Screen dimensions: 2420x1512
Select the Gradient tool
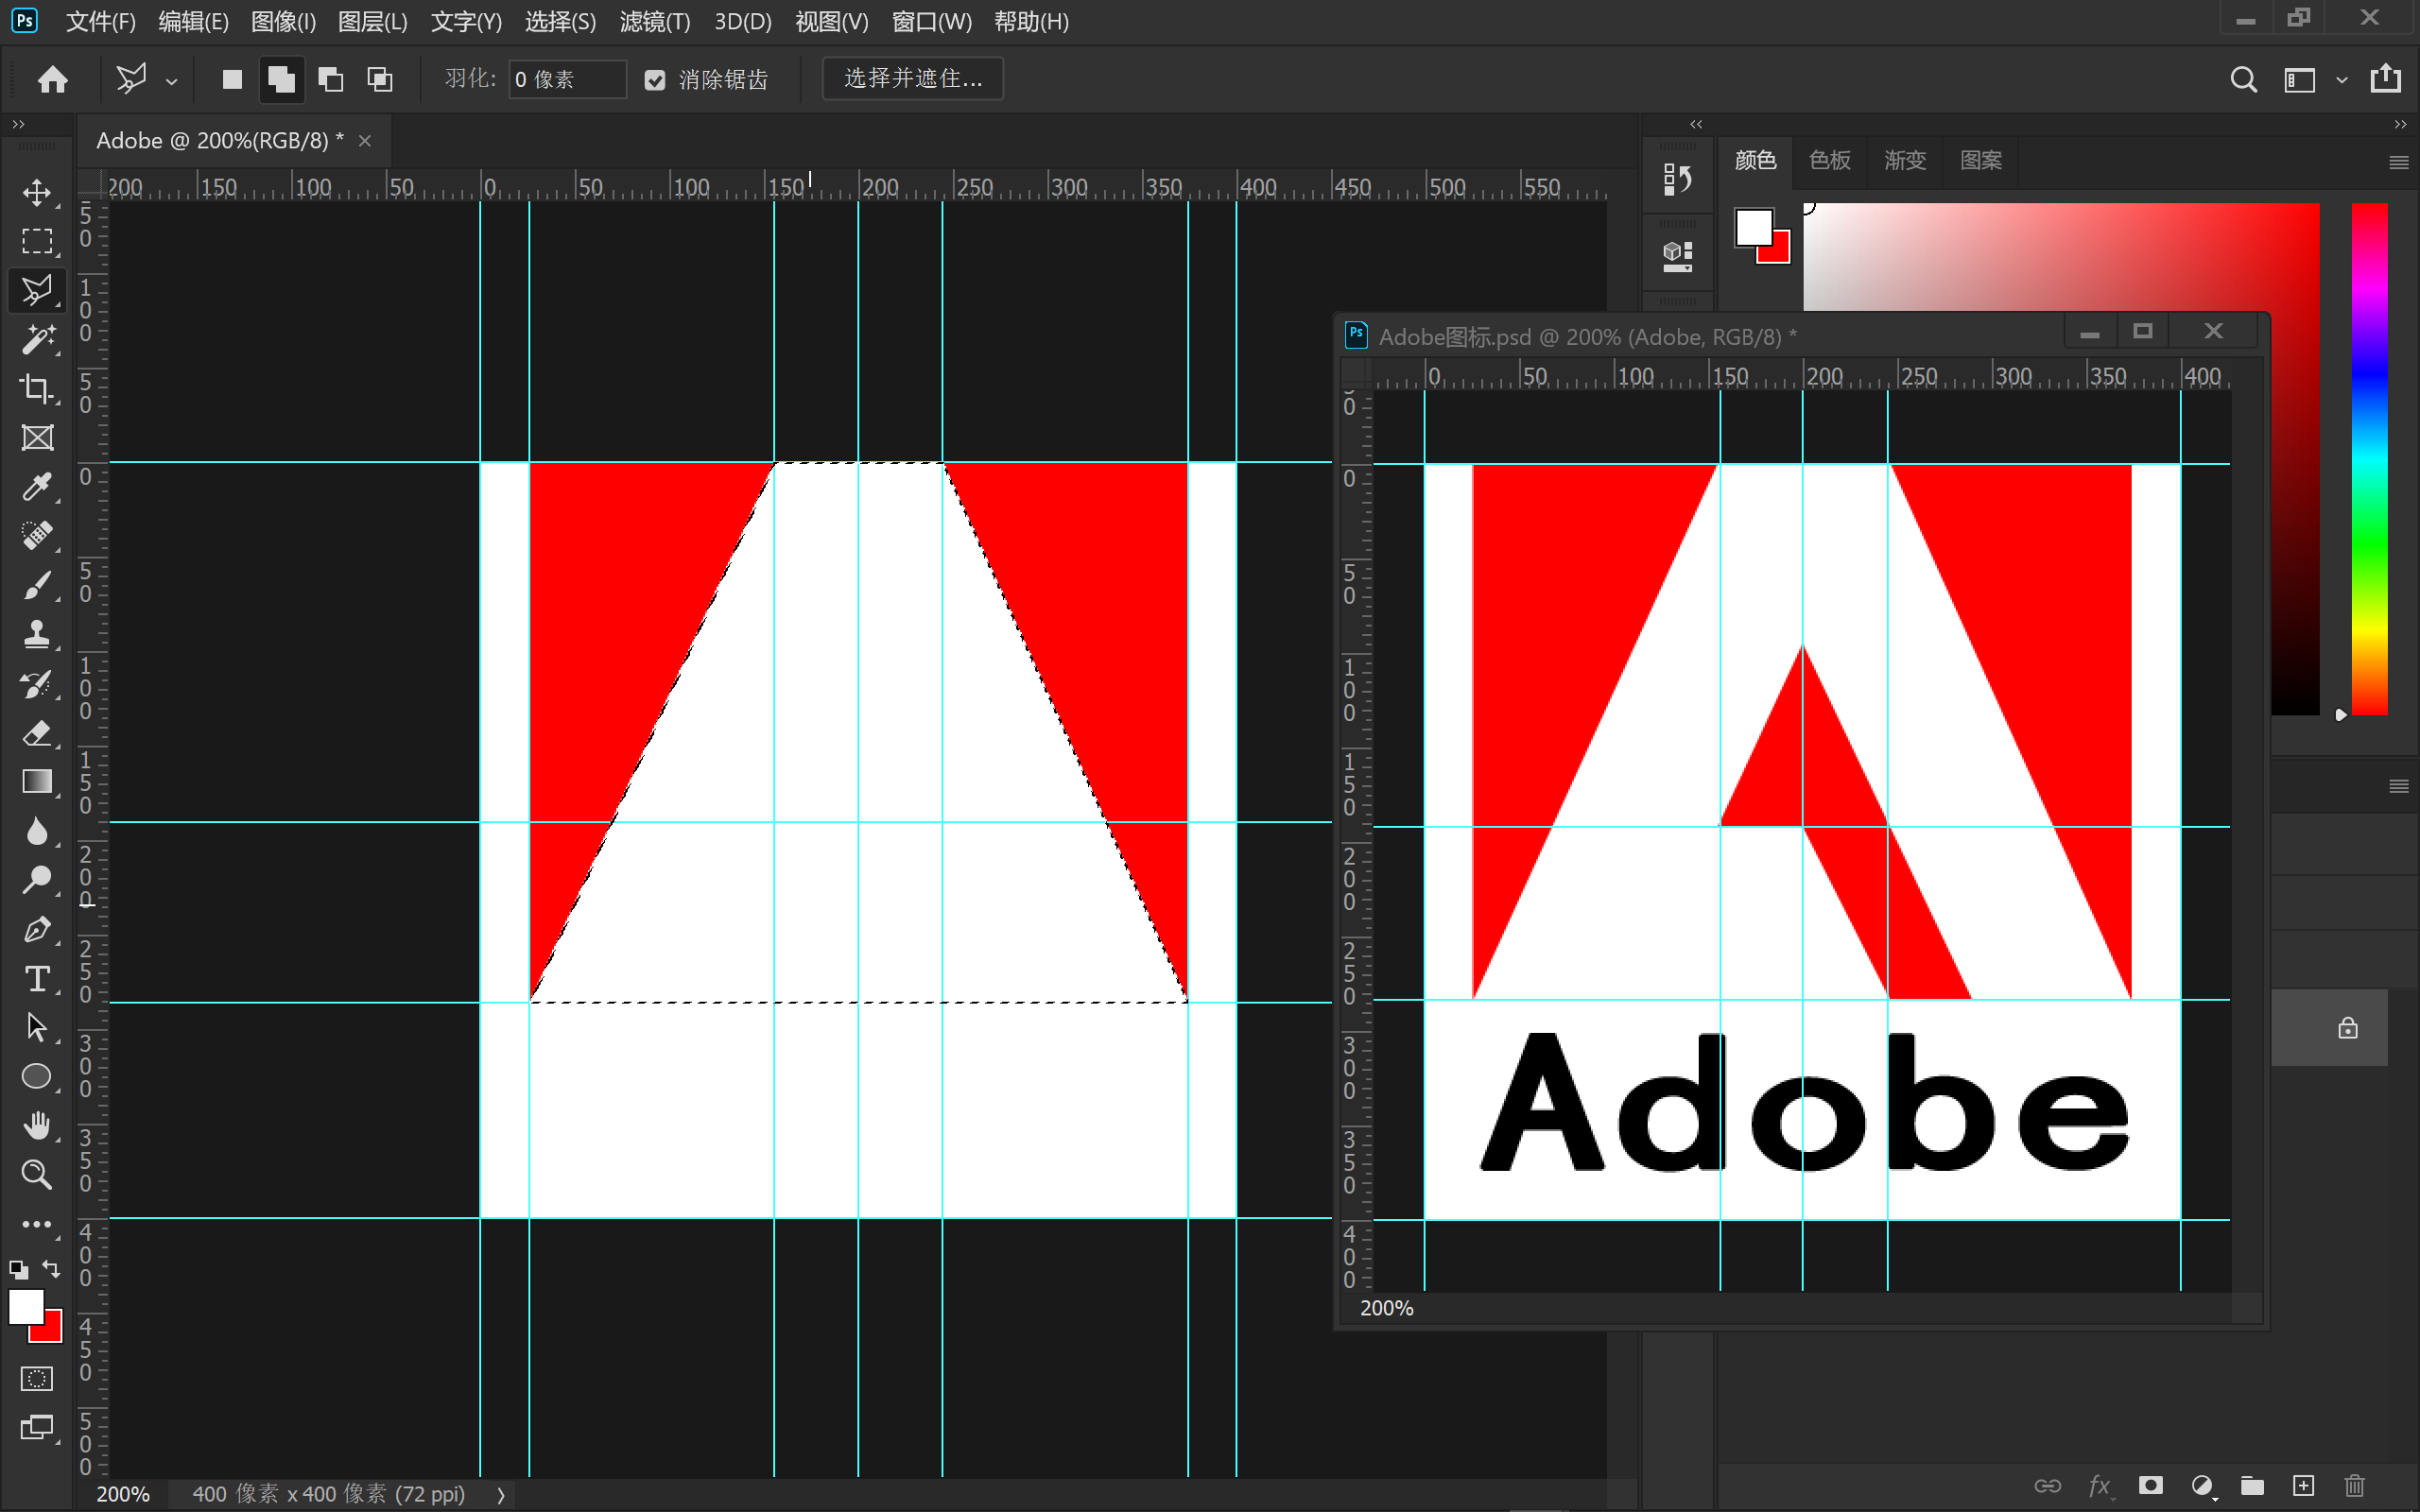[x=37, y=781]
